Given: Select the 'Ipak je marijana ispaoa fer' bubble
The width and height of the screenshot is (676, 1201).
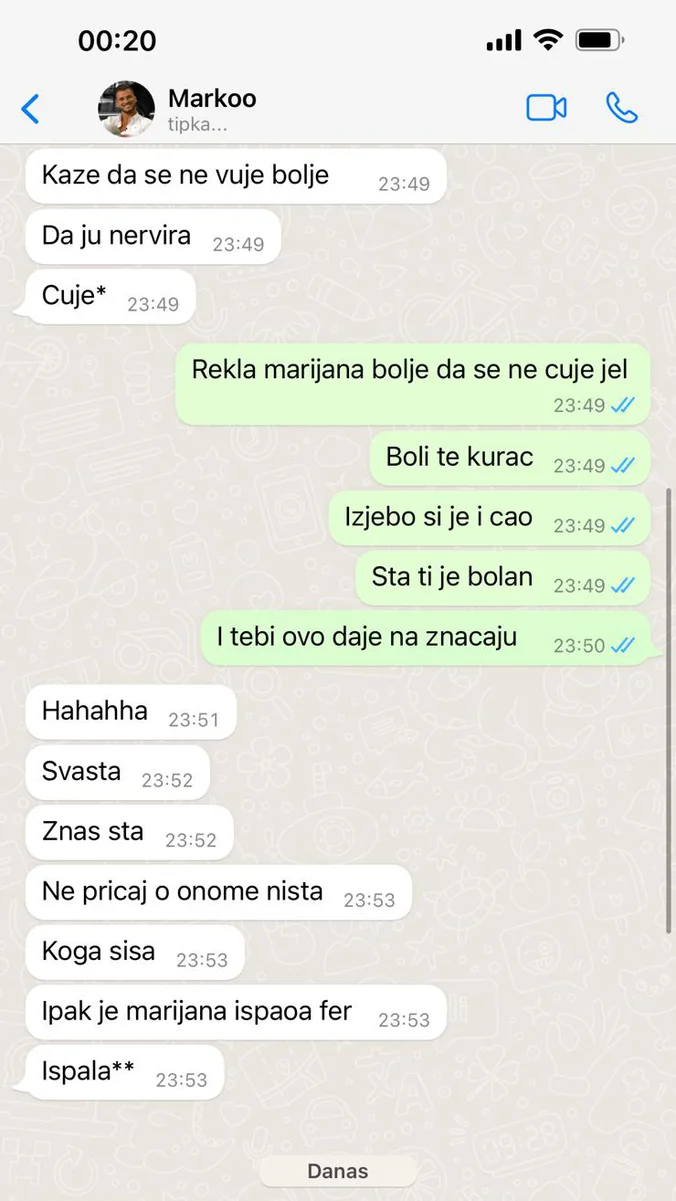Looking at the screenshot, I should (235, 1013).
